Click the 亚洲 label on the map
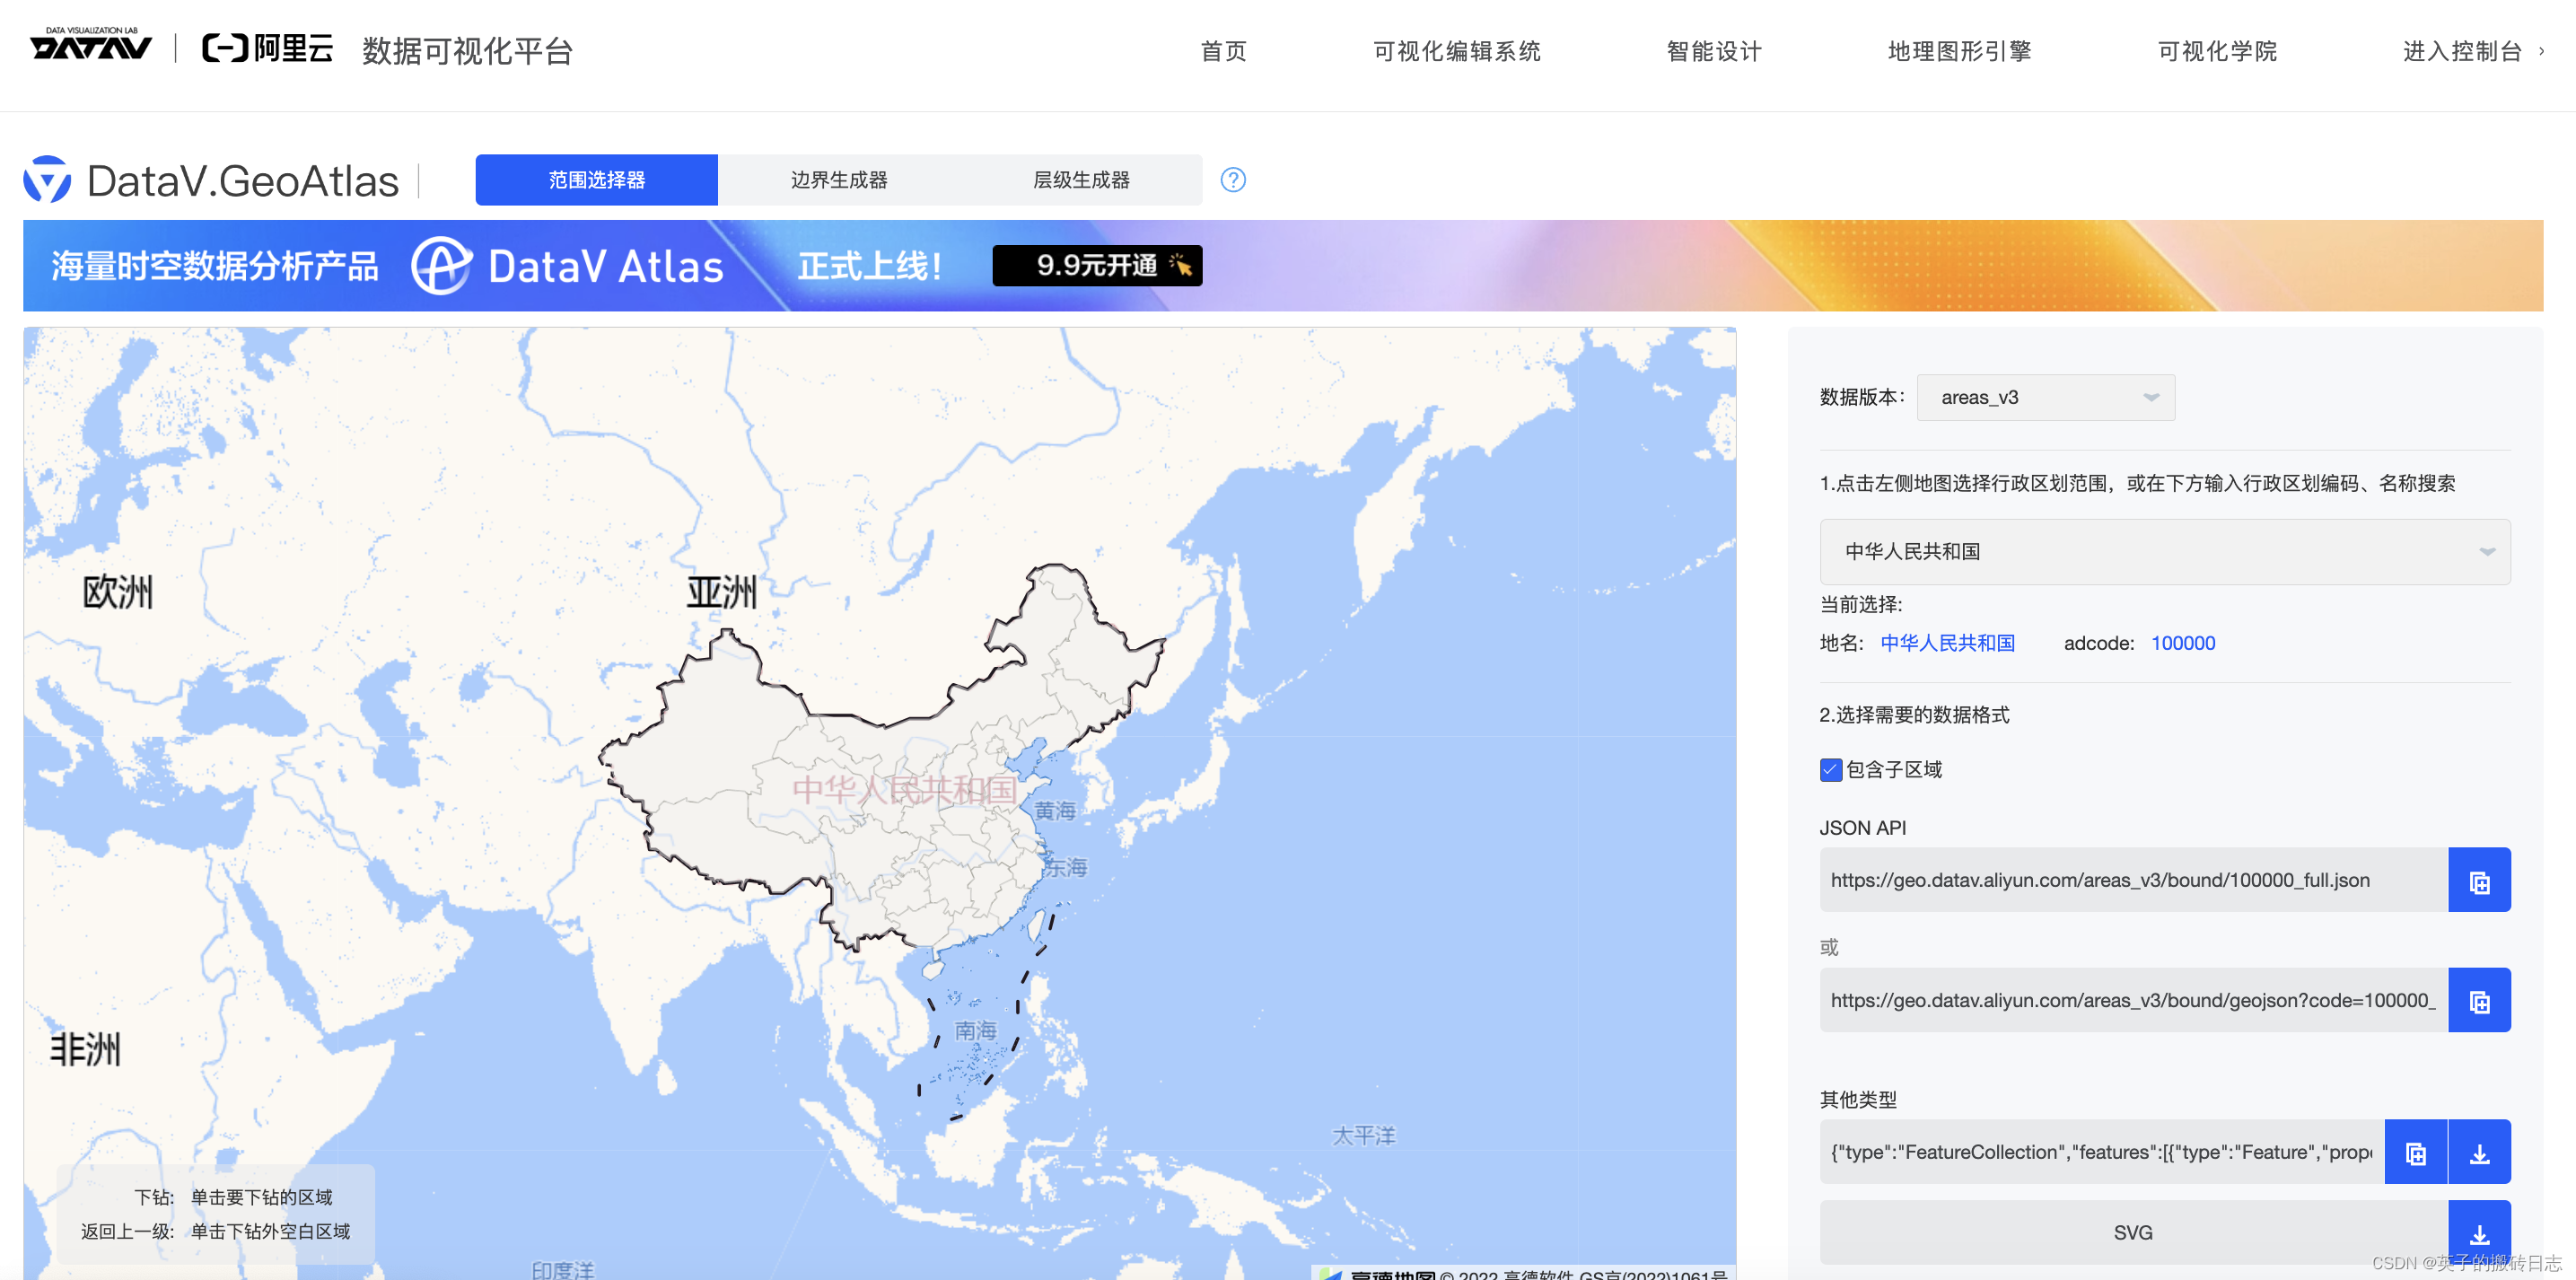The image size is (2576, 1280). pyautogui.click(x=721, y=592)
